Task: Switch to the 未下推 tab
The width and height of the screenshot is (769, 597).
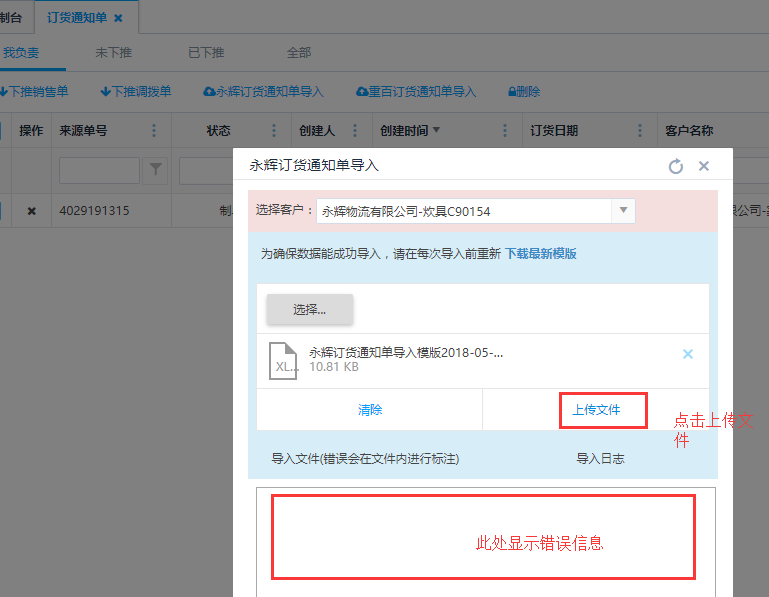Action: click(x=113, y=53)
